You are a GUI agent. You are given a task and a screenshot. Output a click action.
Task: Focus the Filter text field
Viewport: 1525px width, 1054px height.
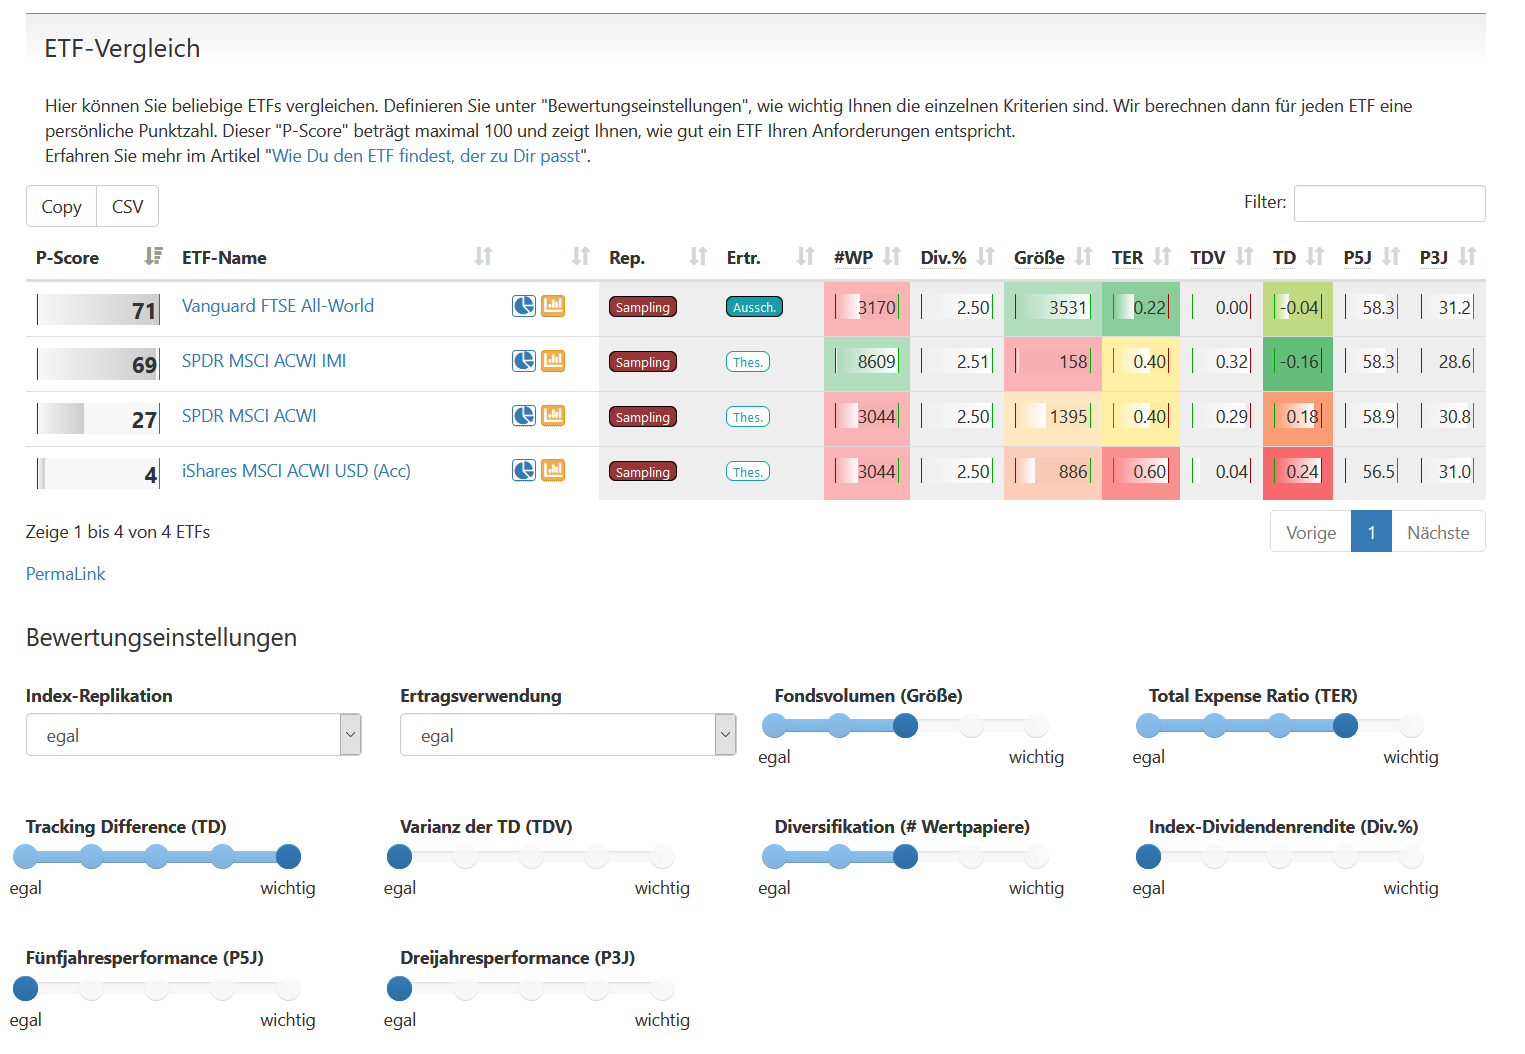1389,203
